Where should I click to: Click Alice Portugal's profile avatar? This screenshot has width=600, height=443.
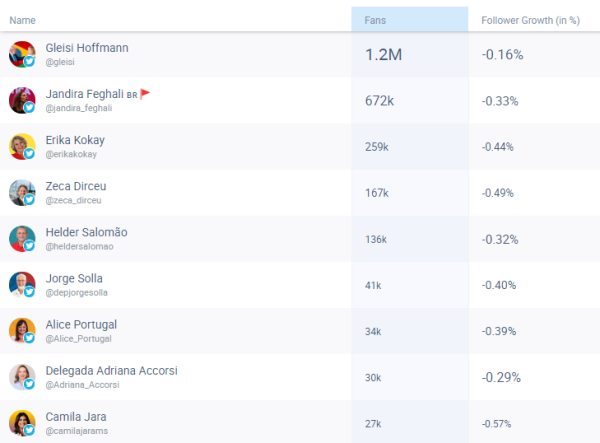point(22,331)
